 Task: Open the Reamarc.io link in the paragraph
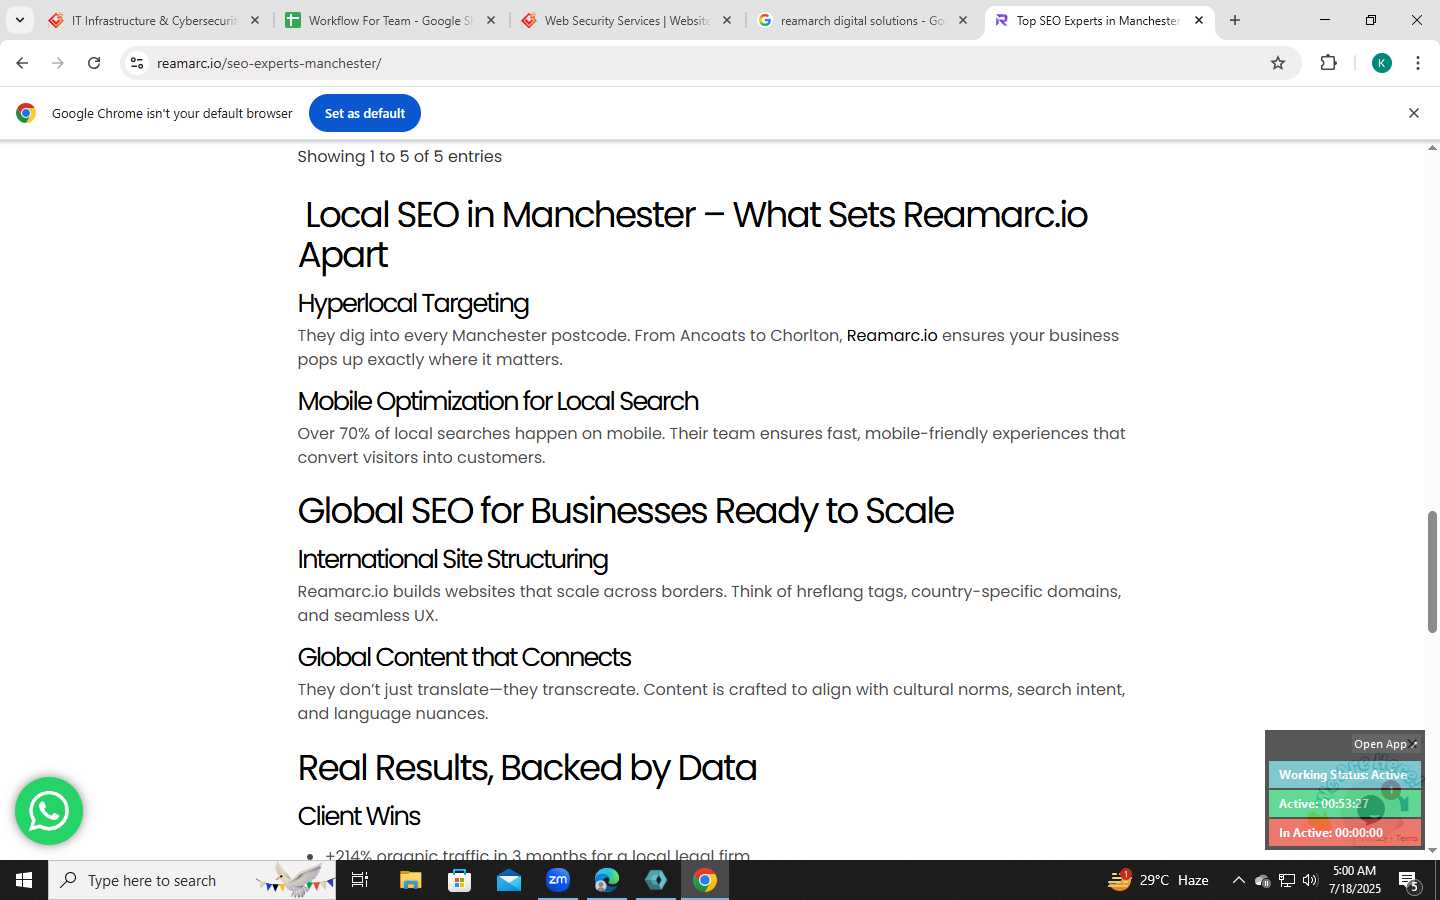892,336
